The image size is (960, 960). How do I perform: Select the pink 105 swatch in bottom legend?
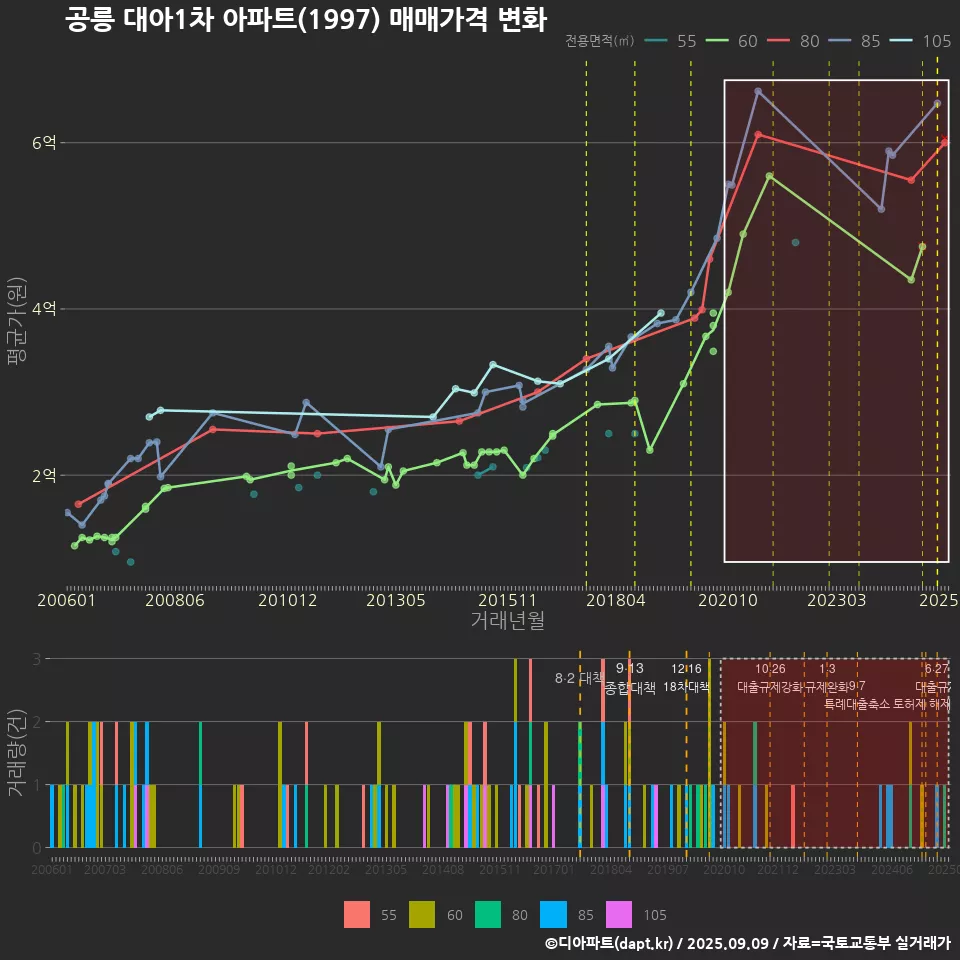pos(620,914)
